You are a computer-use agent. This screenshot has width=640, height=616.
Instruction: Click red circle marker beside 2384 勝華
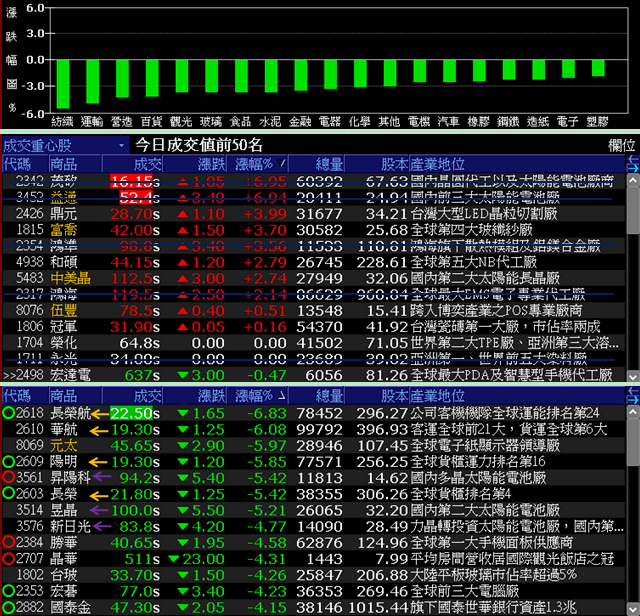[9, 543]
